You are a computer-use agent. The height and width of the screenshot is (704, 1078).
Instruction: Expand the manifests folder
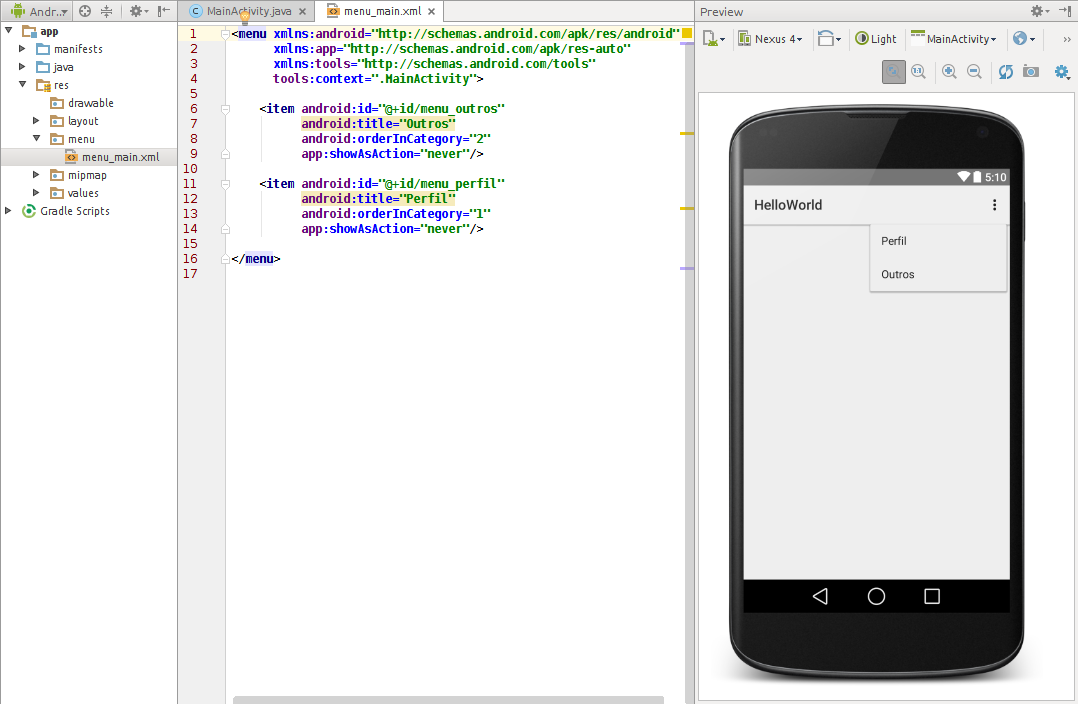[x=23, y=48]
